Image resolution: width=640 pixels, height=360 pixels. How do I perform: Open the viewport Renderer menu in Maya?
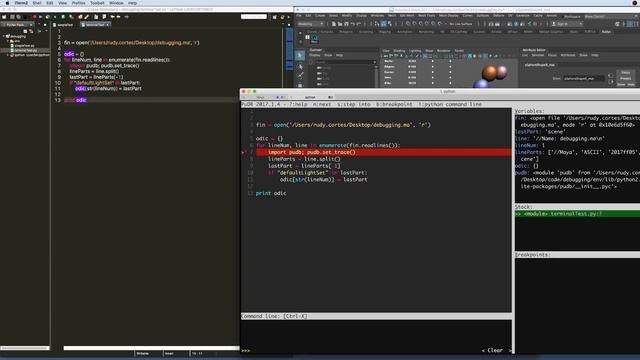(x=444, y=51)
